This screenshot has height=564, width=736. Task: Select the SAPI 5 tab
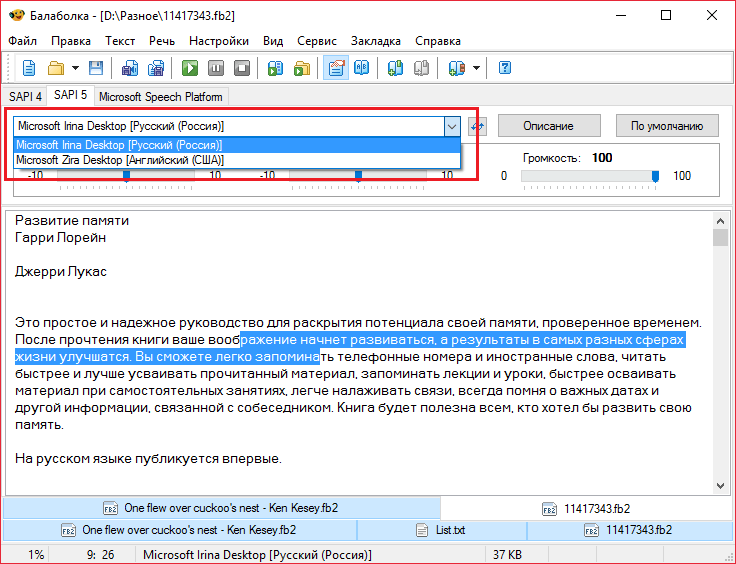pos(70,95)
